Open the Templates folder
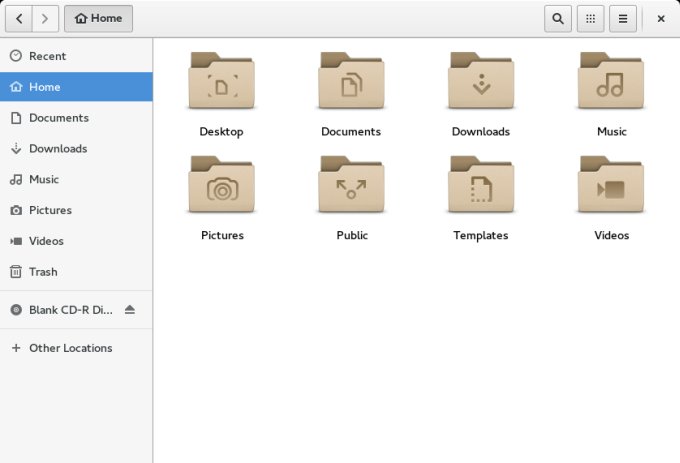The width and height of the screenshot is (680, 463). click(481, 186)
